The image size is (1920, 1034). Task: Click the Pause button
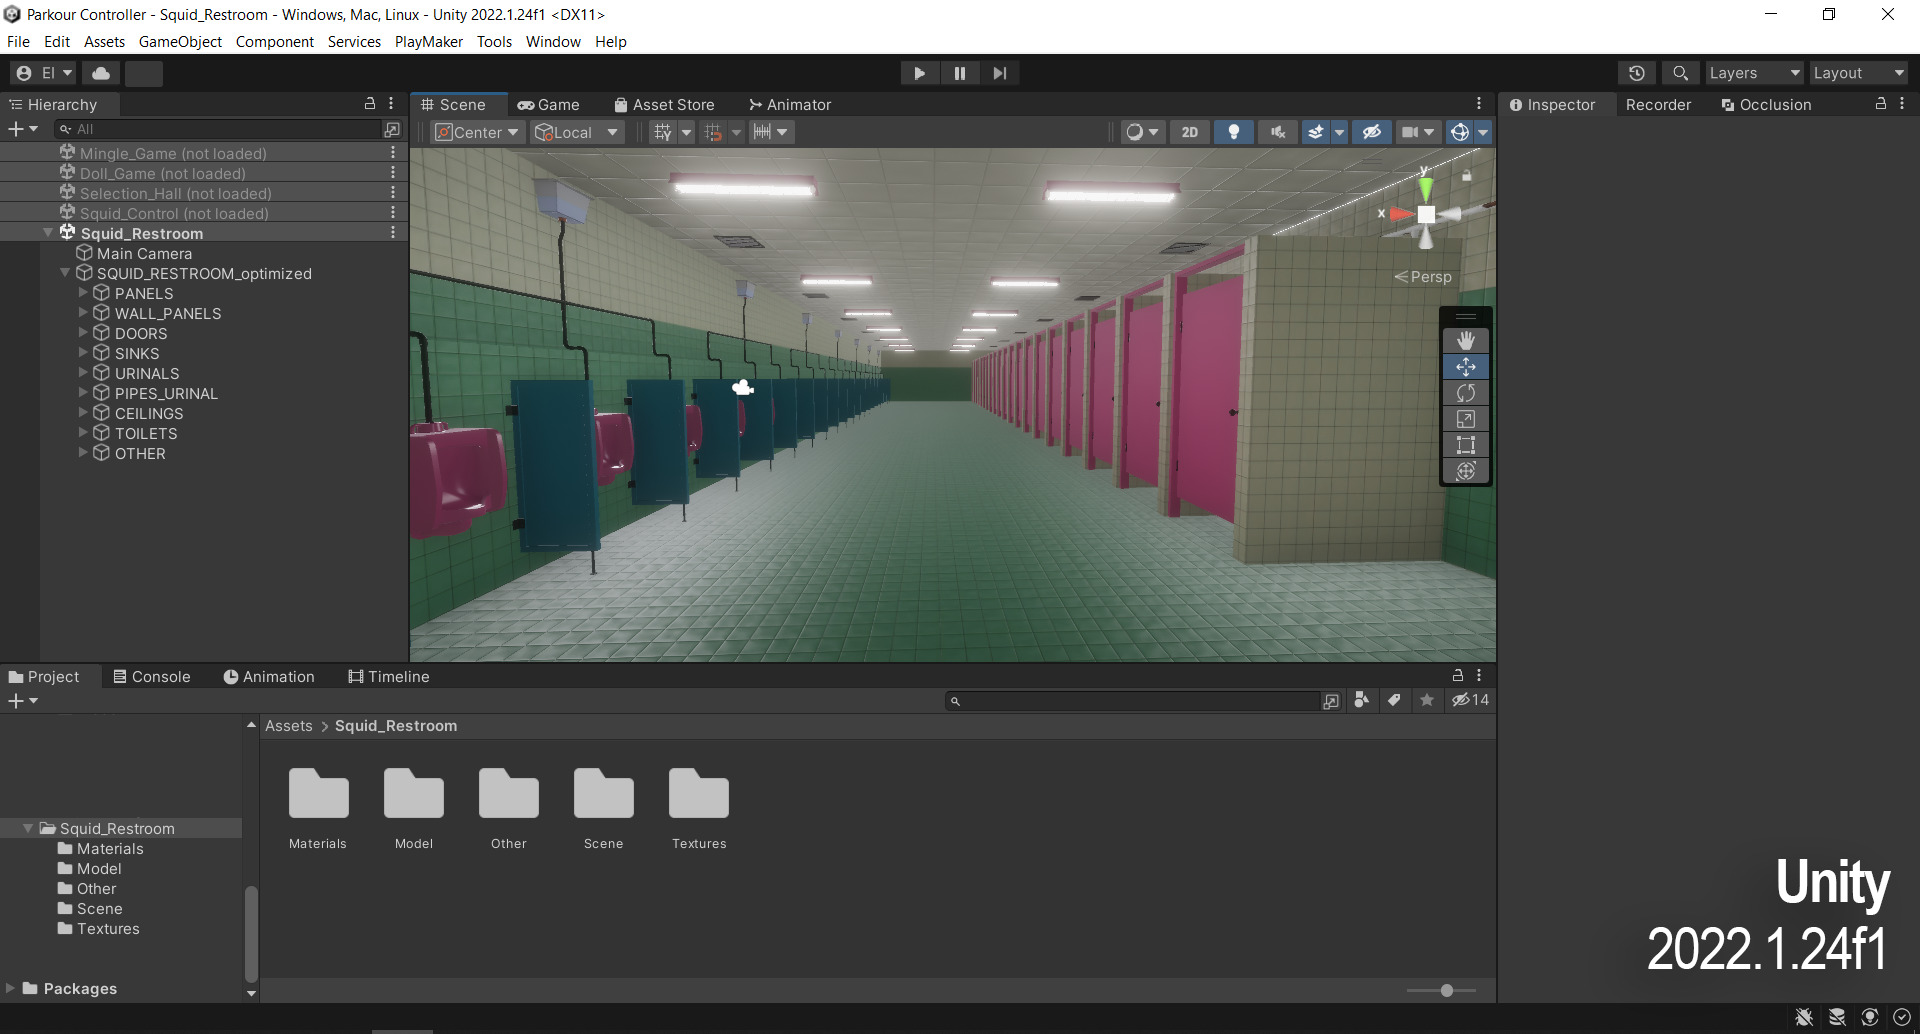coord(959,73)
